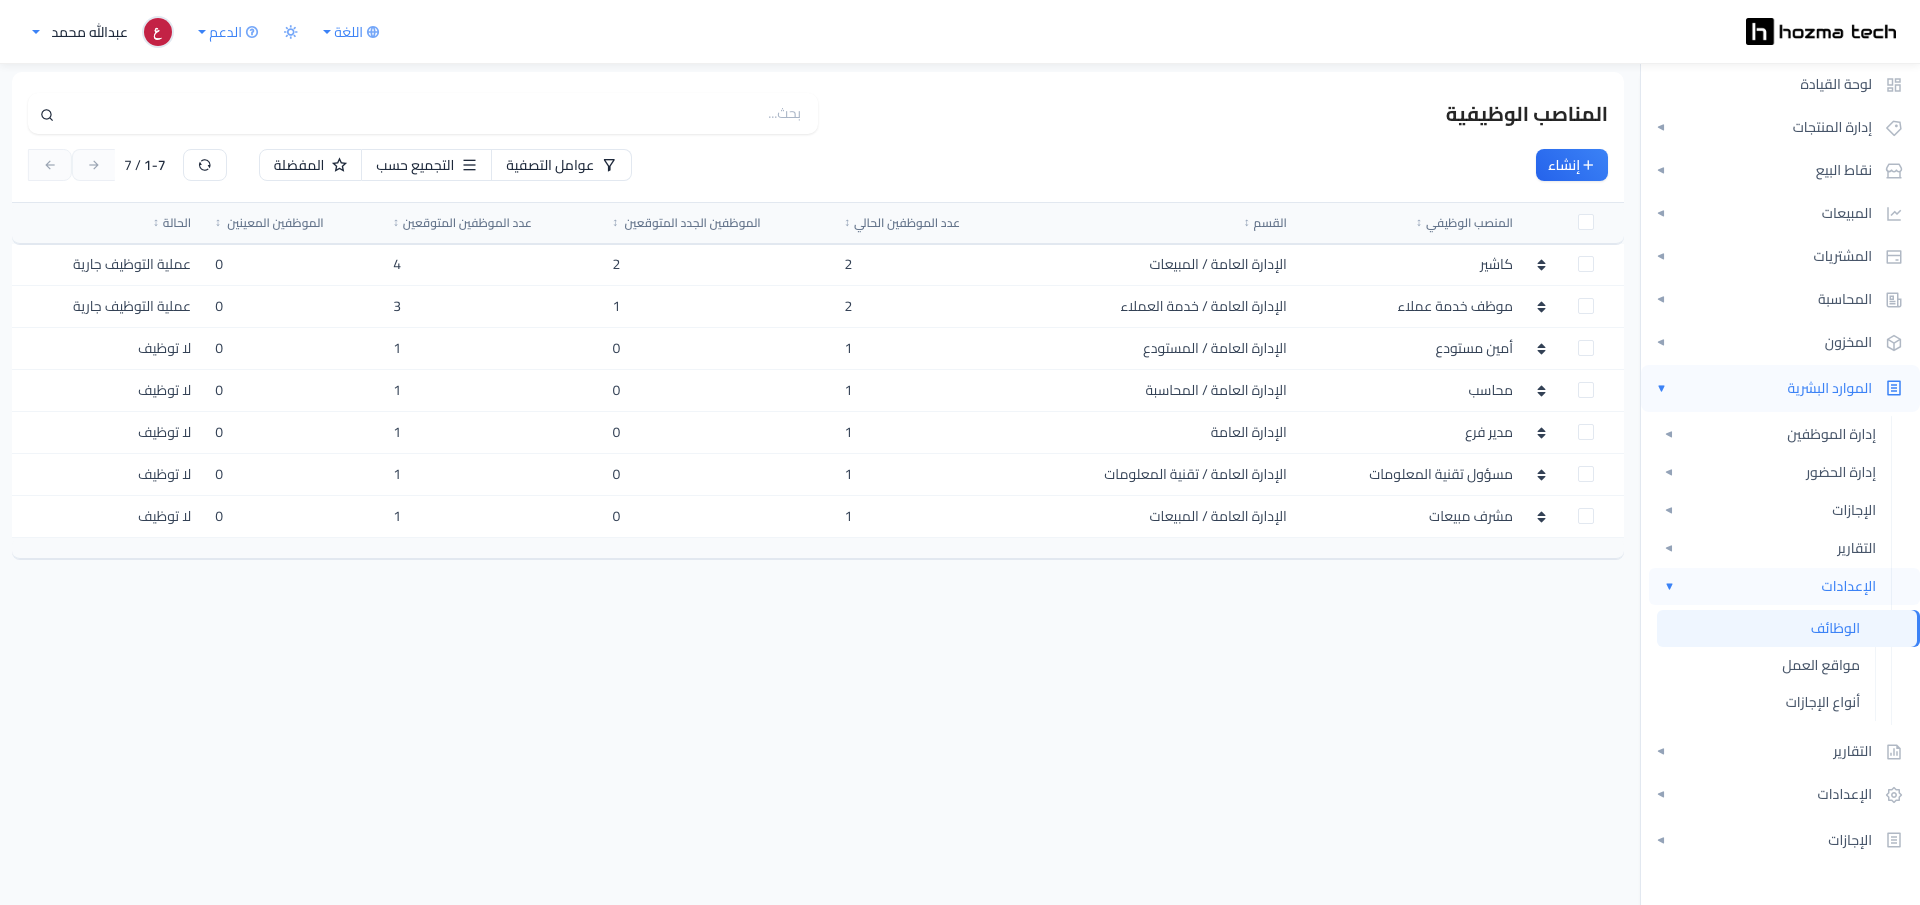This screenshot has width=1920, height=905.
Task: Open the الدعم support dropdown
Action: 228,32
